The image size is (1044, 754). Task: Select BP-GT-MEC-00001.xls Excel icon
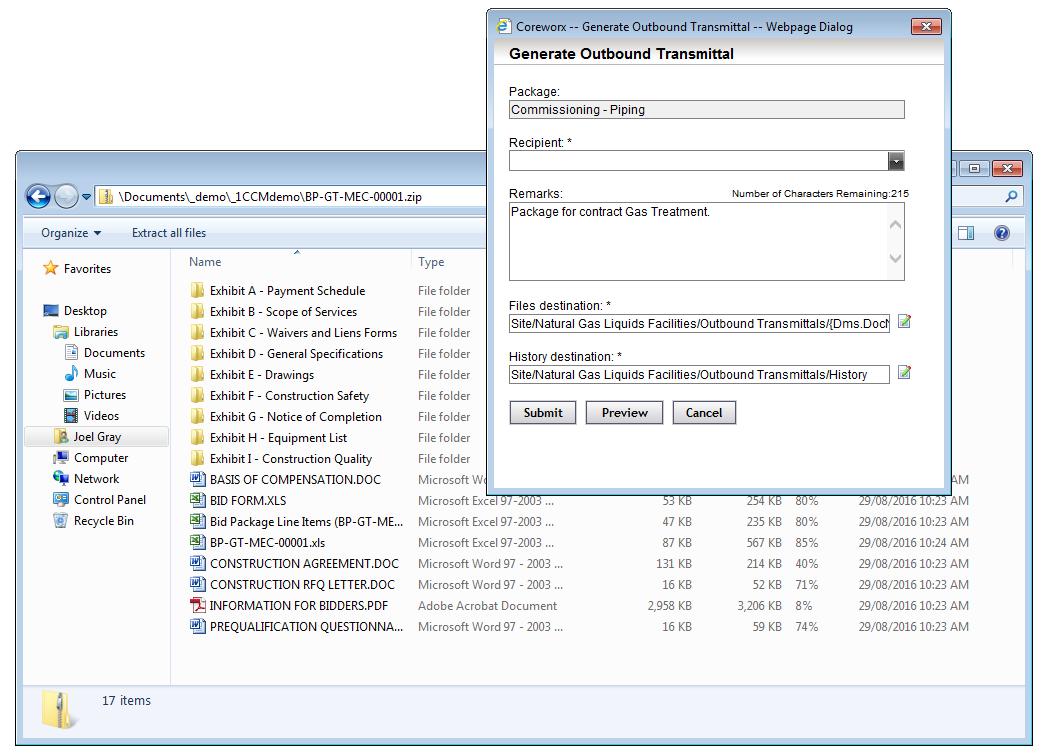tap(197, 542)
